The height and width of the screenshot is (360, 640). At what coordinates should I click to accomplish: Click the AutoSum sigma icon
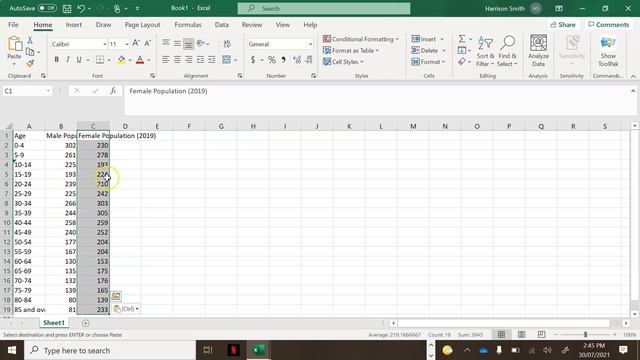coord(462,39)
